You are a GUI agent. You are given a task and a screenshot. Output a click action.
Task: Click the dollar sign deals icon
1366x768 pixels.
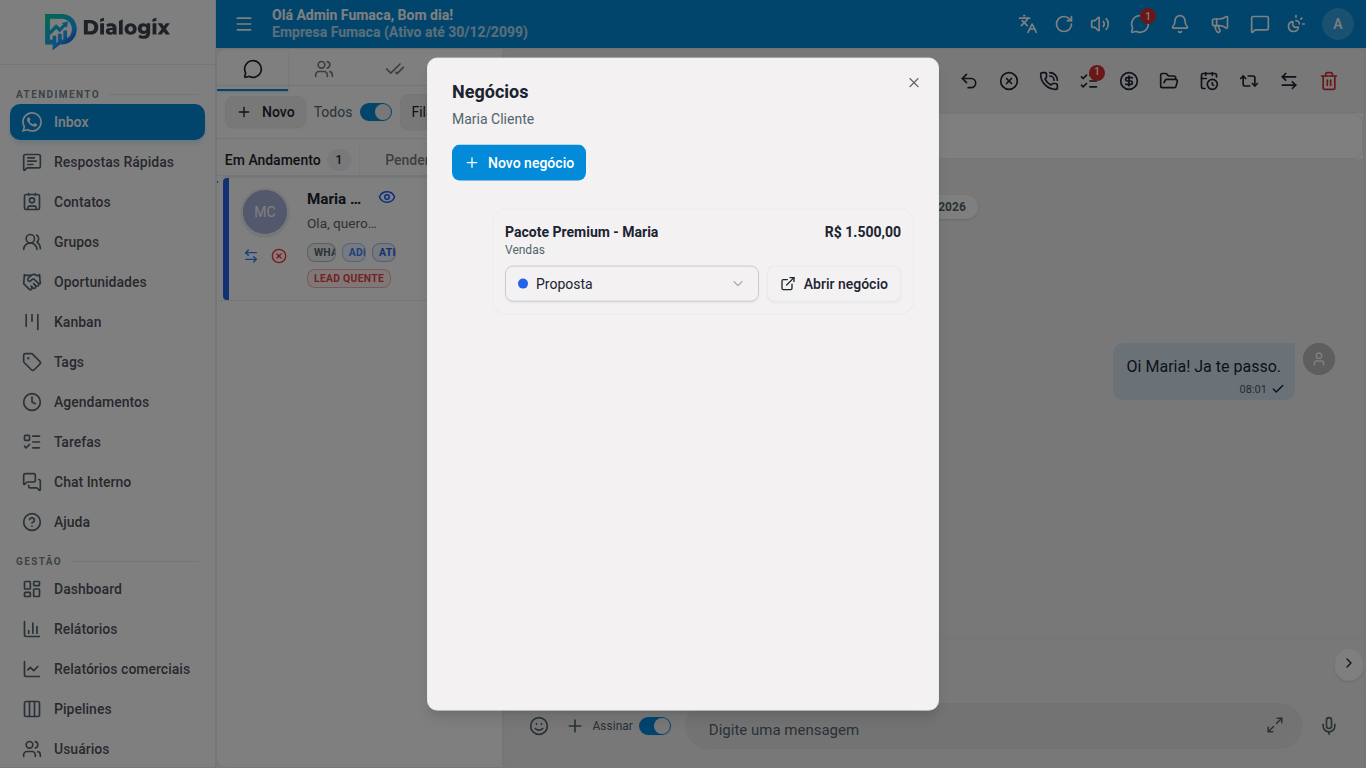pyautogui.click(x=1129, y=81)
